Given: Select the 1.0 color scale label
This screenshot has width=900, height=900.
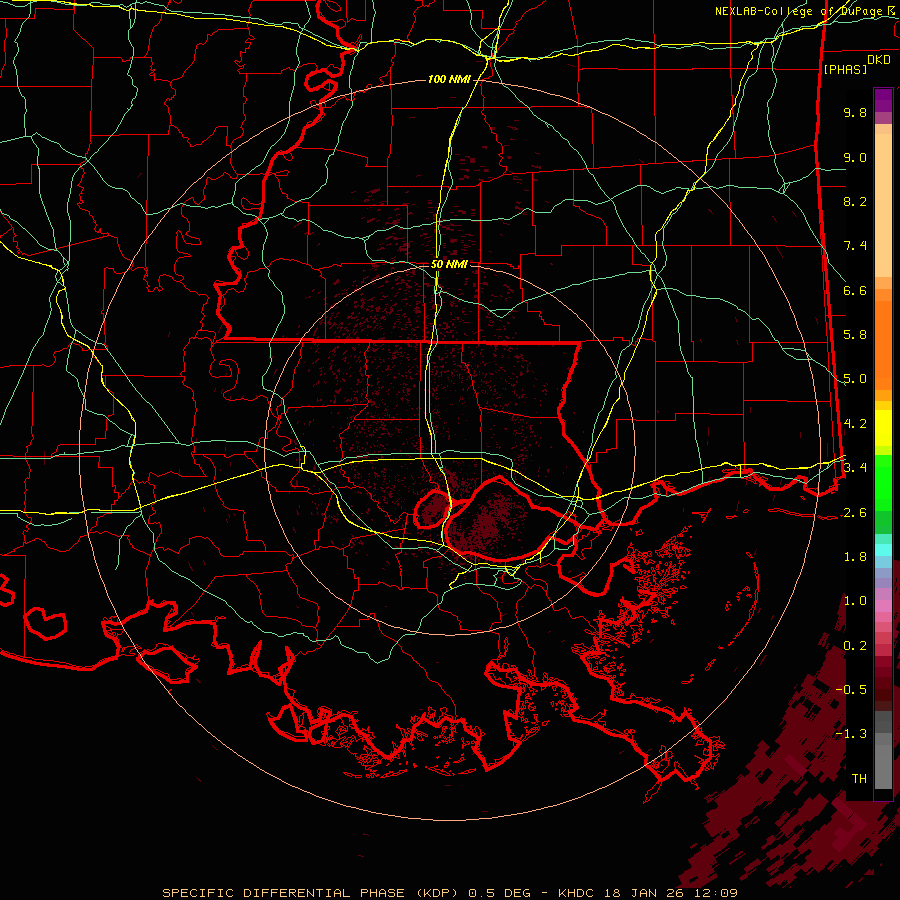Looking at the screenshot, I should (x=855, y=601).
